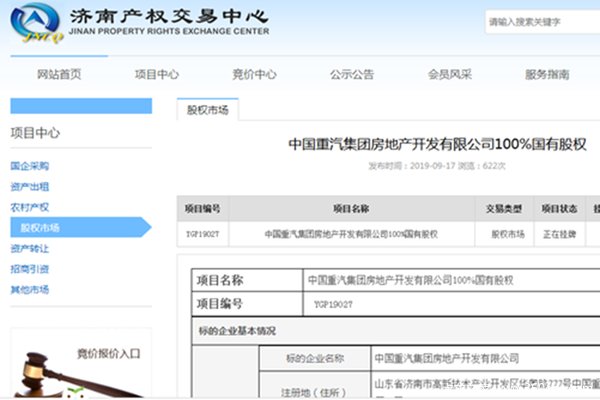Click the 正在挂牌 project status cell

pyautogui.click(x=560, y=233)
